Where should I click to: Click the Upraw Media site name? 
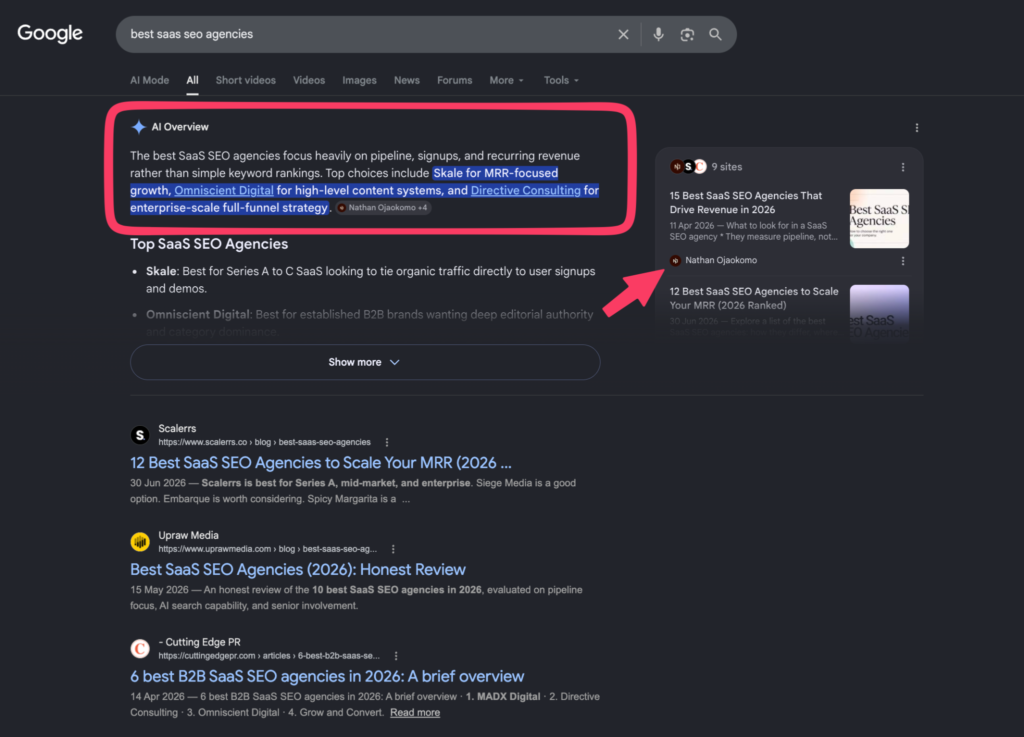point(188,536)
